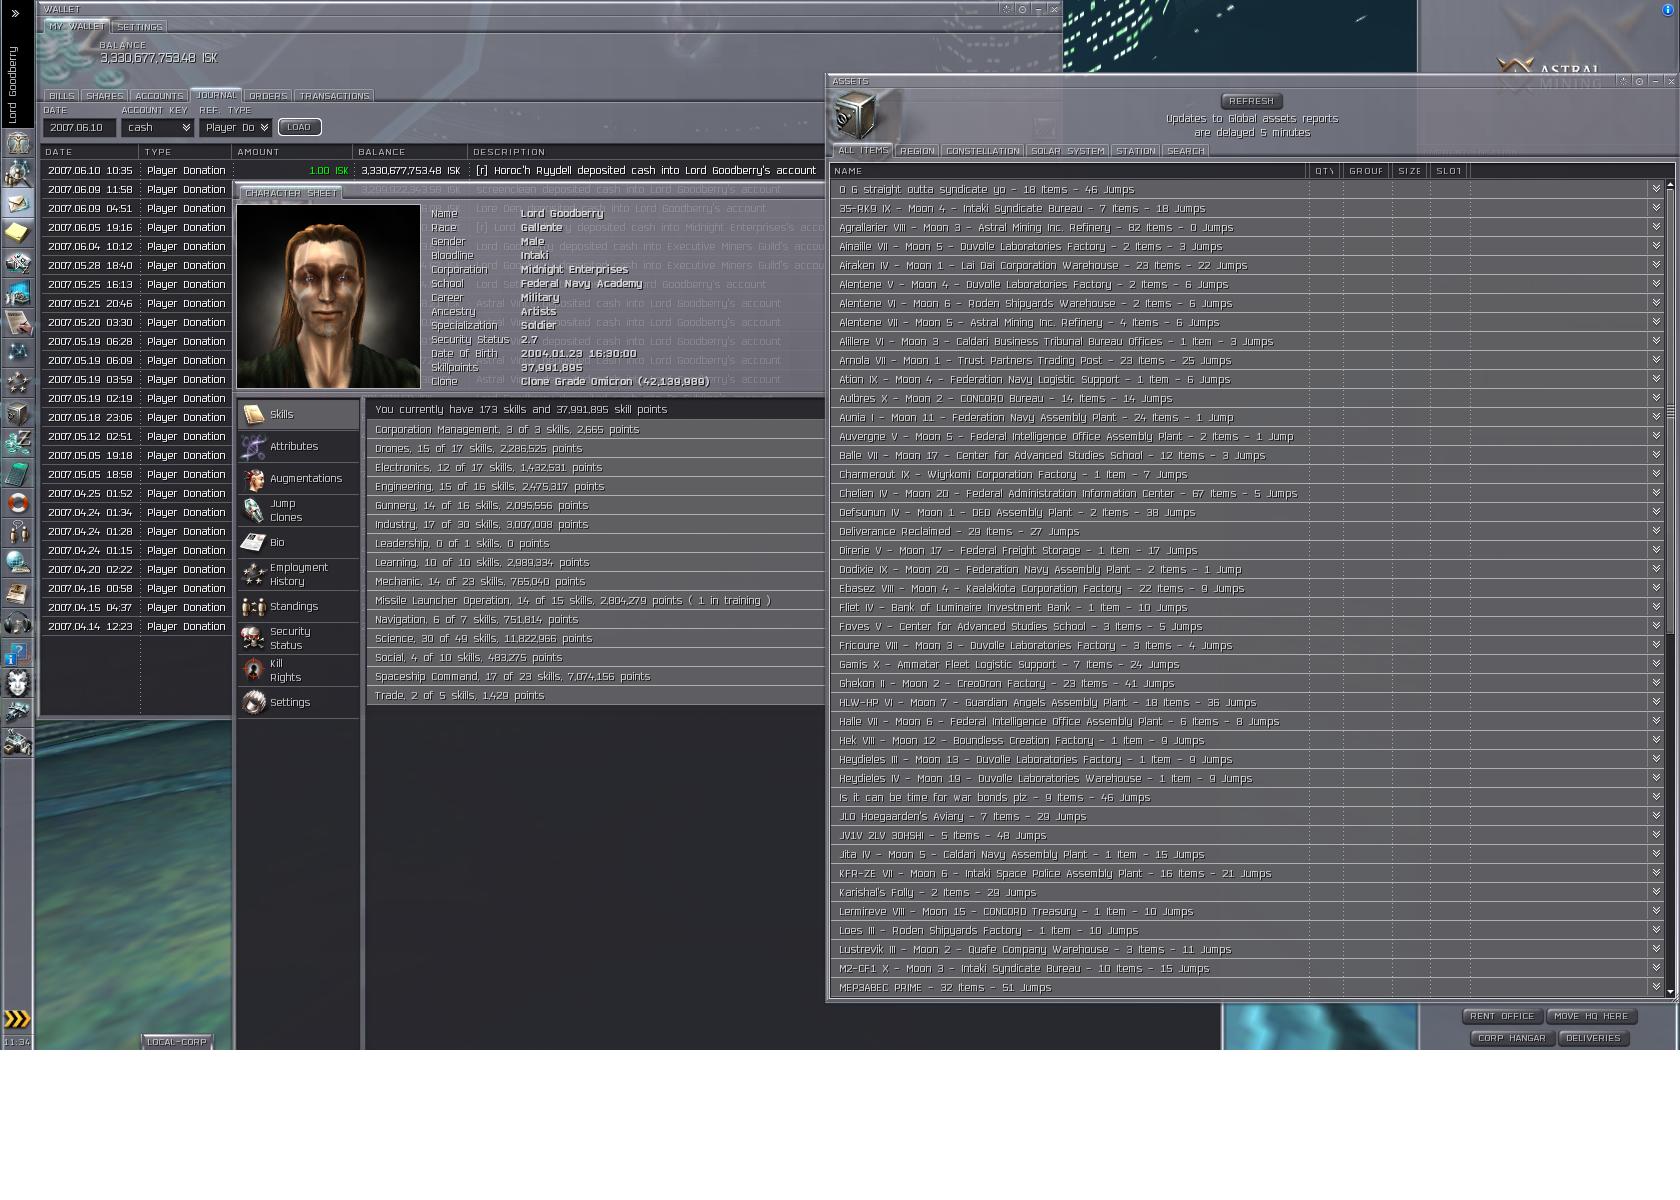
Task: Open the headphones jukebox icon in sidebar
Action: (x=18, y=623)
